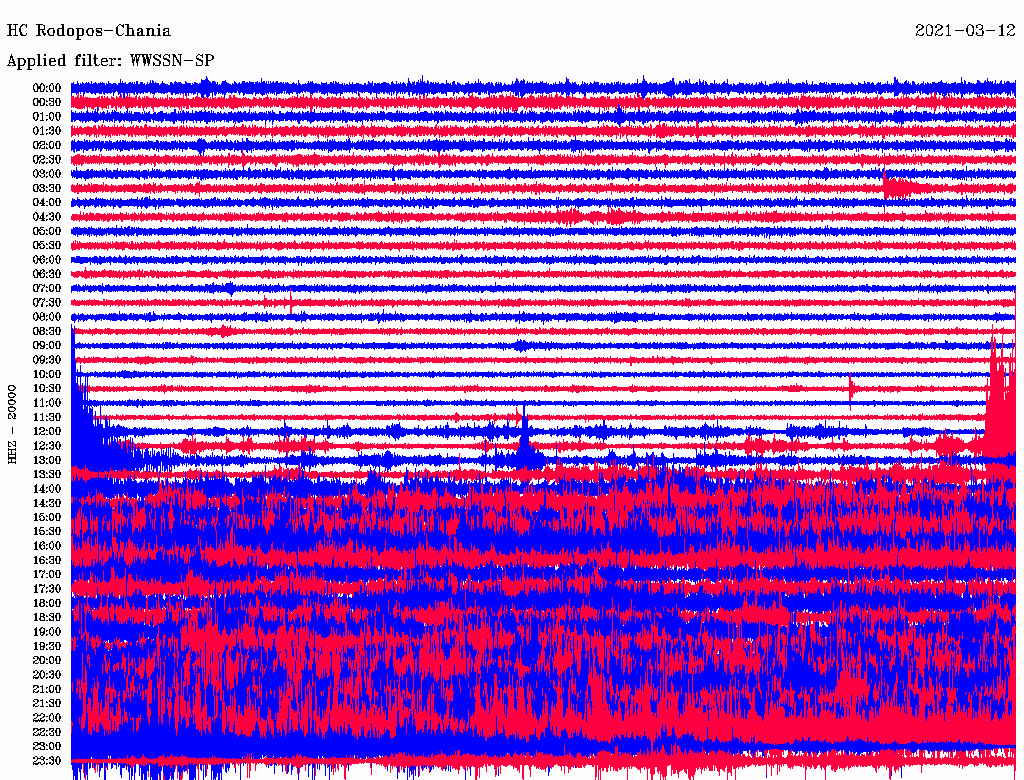Image resolution: width=1024 pixels, height=780 pixels.
Task: Click the '14:30' time label
Action: coord(47,503)
